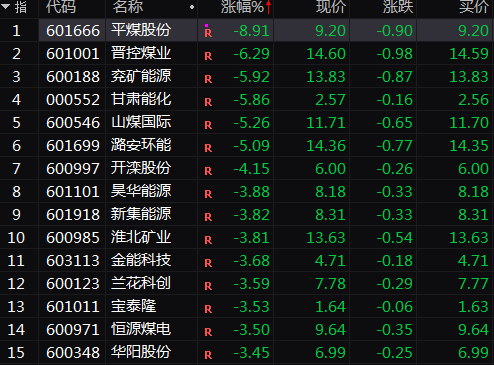494x365 pixels.
Task: Select the 淮北矿业 row name
Action: [141, 237]
